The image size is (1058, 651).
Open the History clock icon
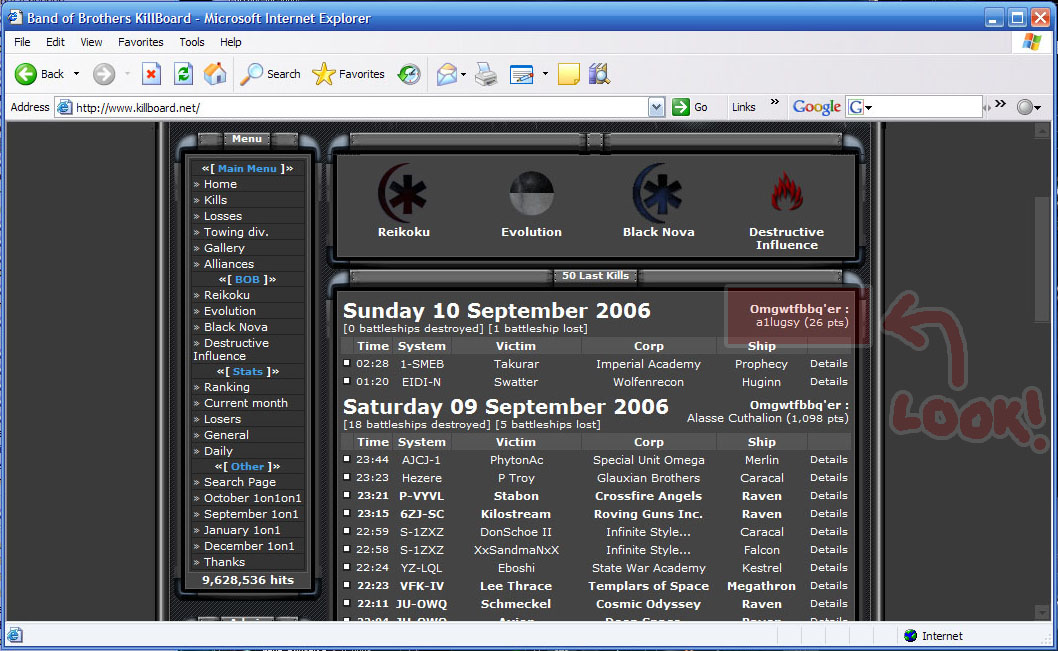(x=409, y=74)
